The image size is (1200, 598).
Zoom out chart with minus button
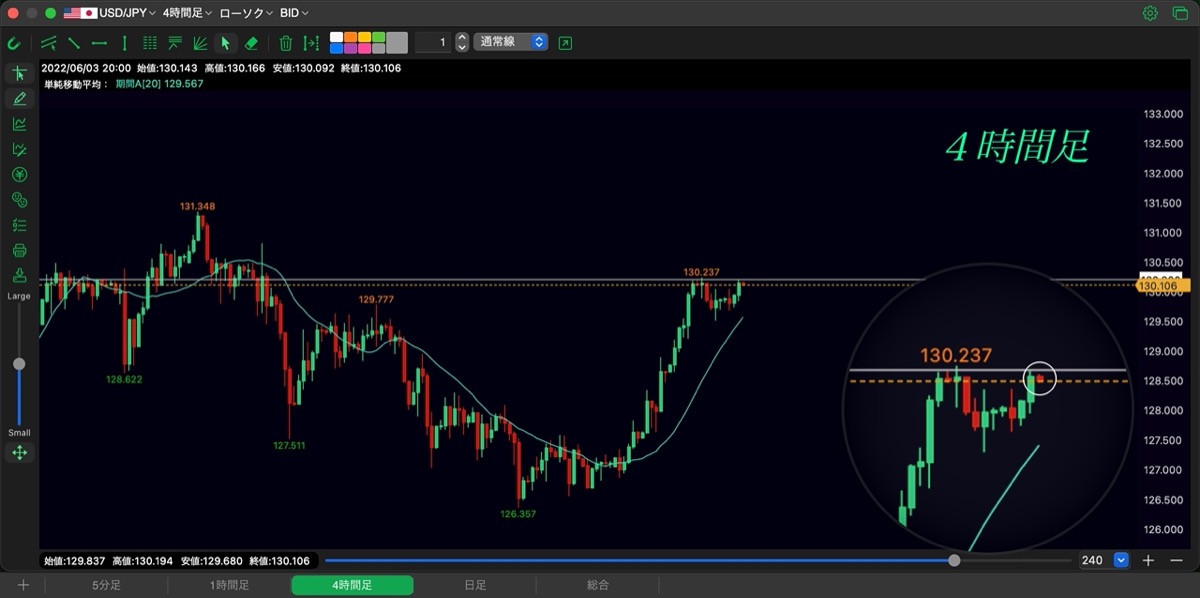1176,560
